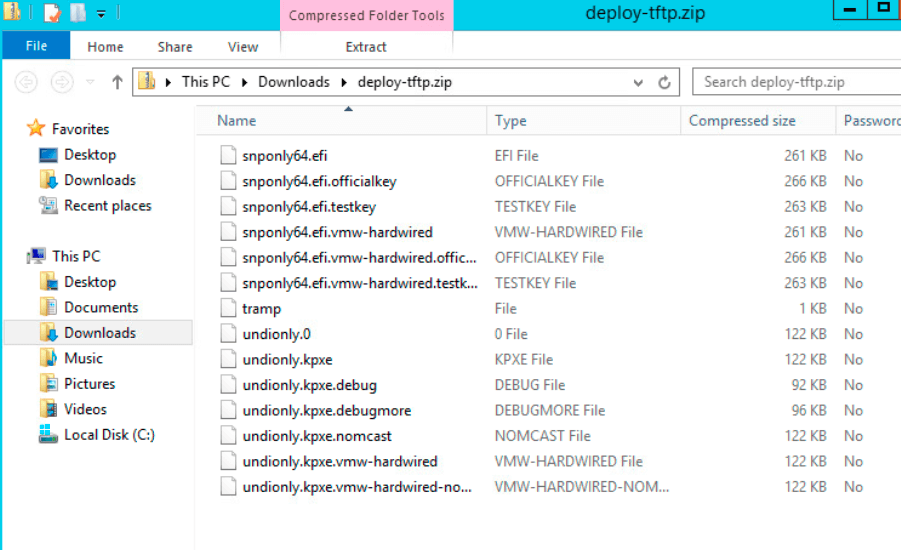
Task: Select the file undionly.0
Action: 276,334
